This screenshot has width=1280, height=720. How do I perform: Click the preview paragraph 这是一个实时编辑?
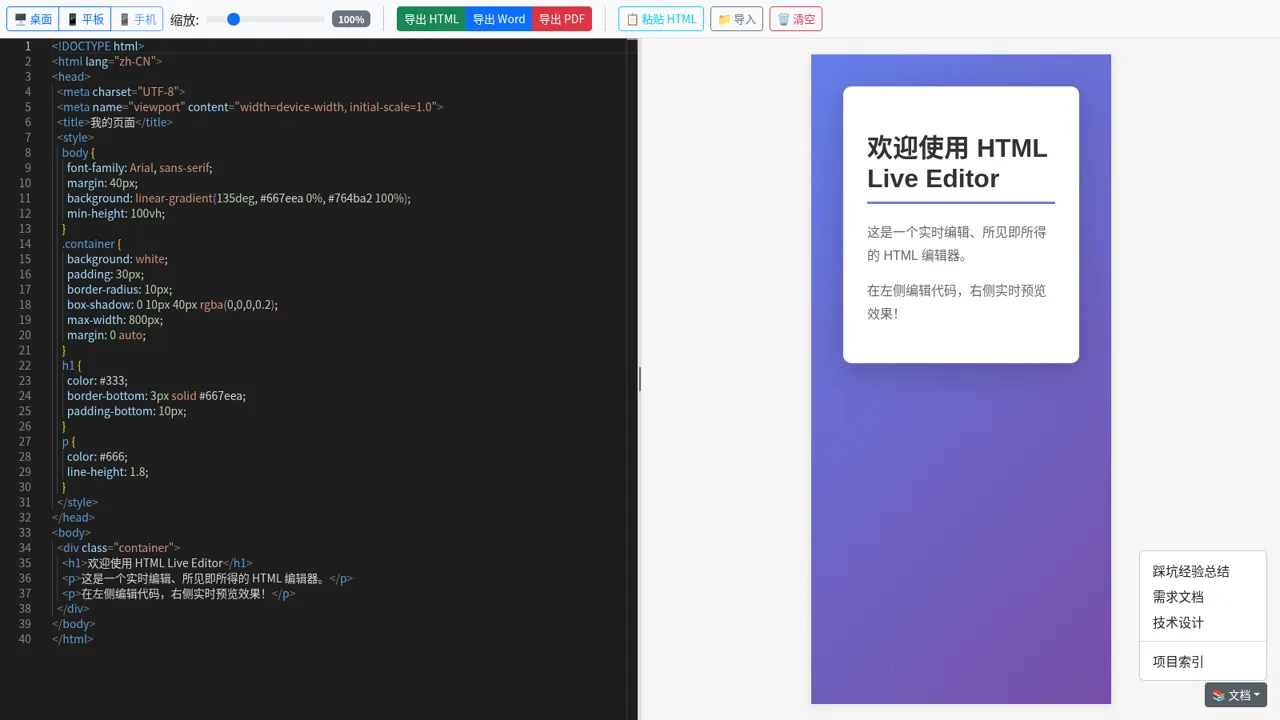961,243
